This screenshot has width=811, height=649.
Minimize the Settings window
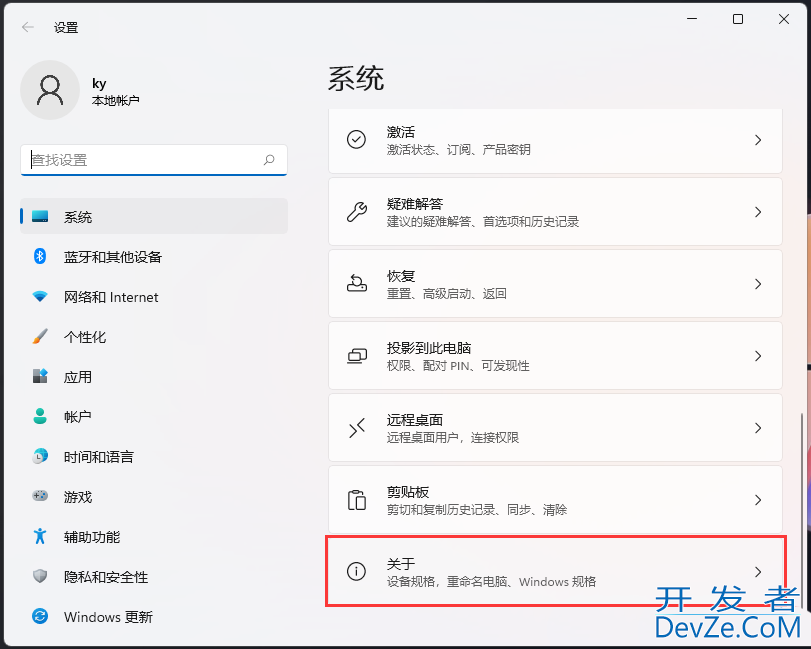(692, 19)
